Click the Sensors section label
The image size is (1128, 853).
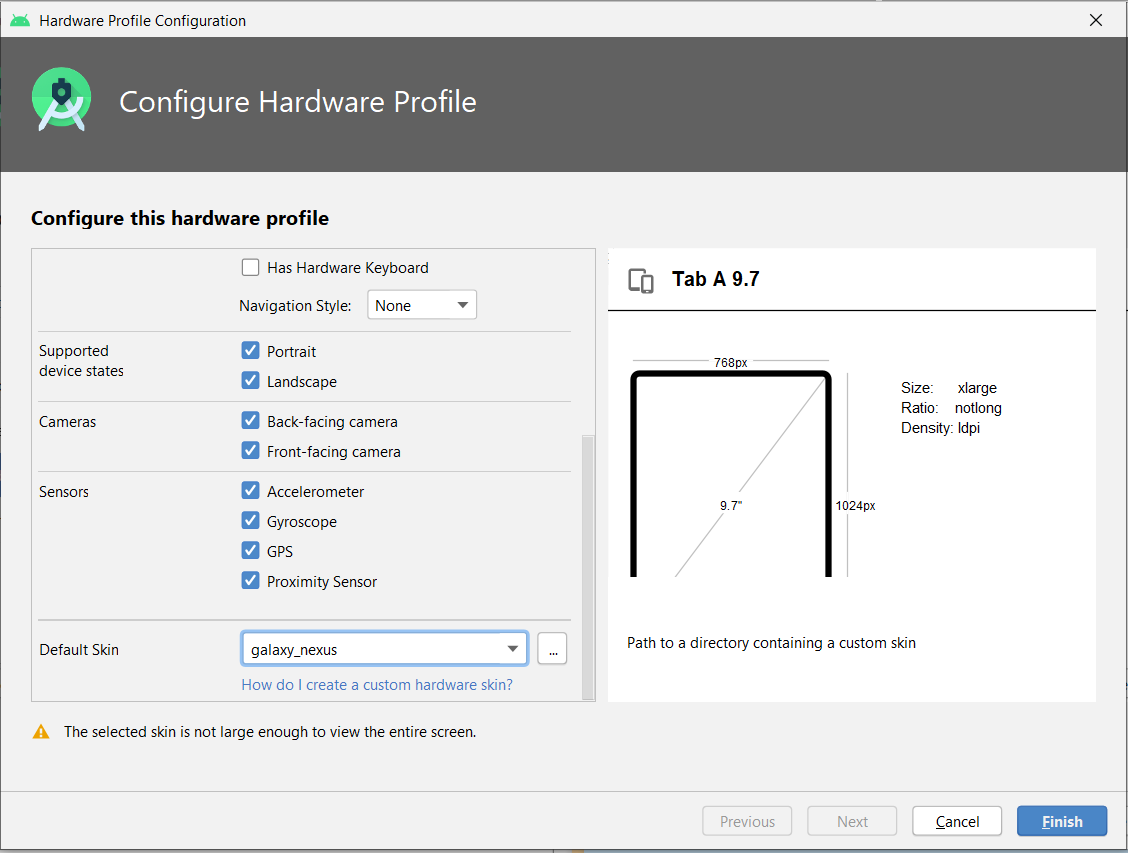pos(64,491)
